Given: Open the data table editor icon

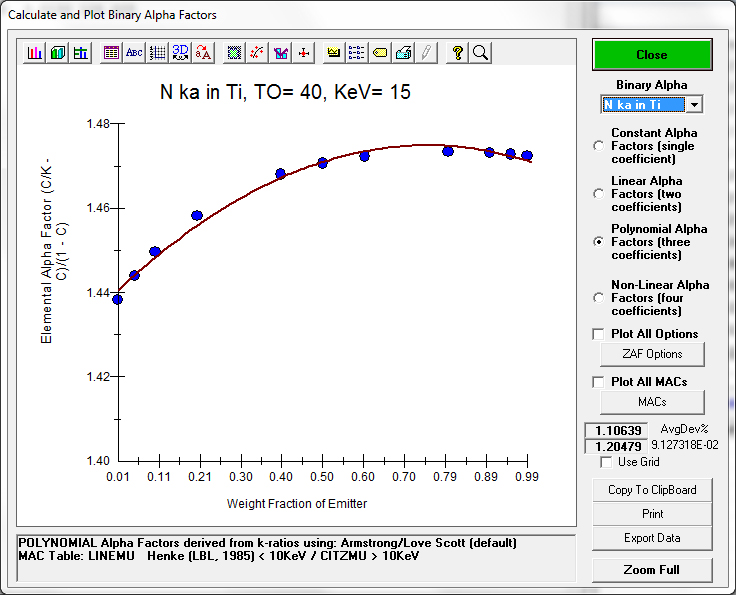Looking at the screenshot, I should pos(112,53).
